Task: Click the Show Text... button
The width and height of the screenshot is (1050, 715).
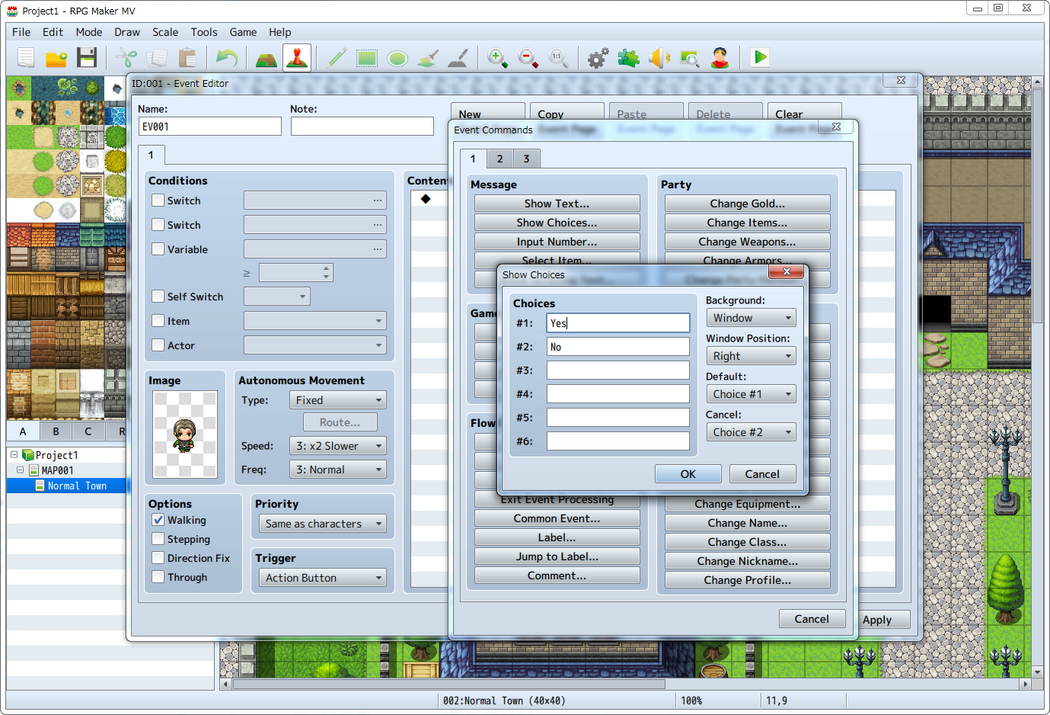Action: (556, 204)
